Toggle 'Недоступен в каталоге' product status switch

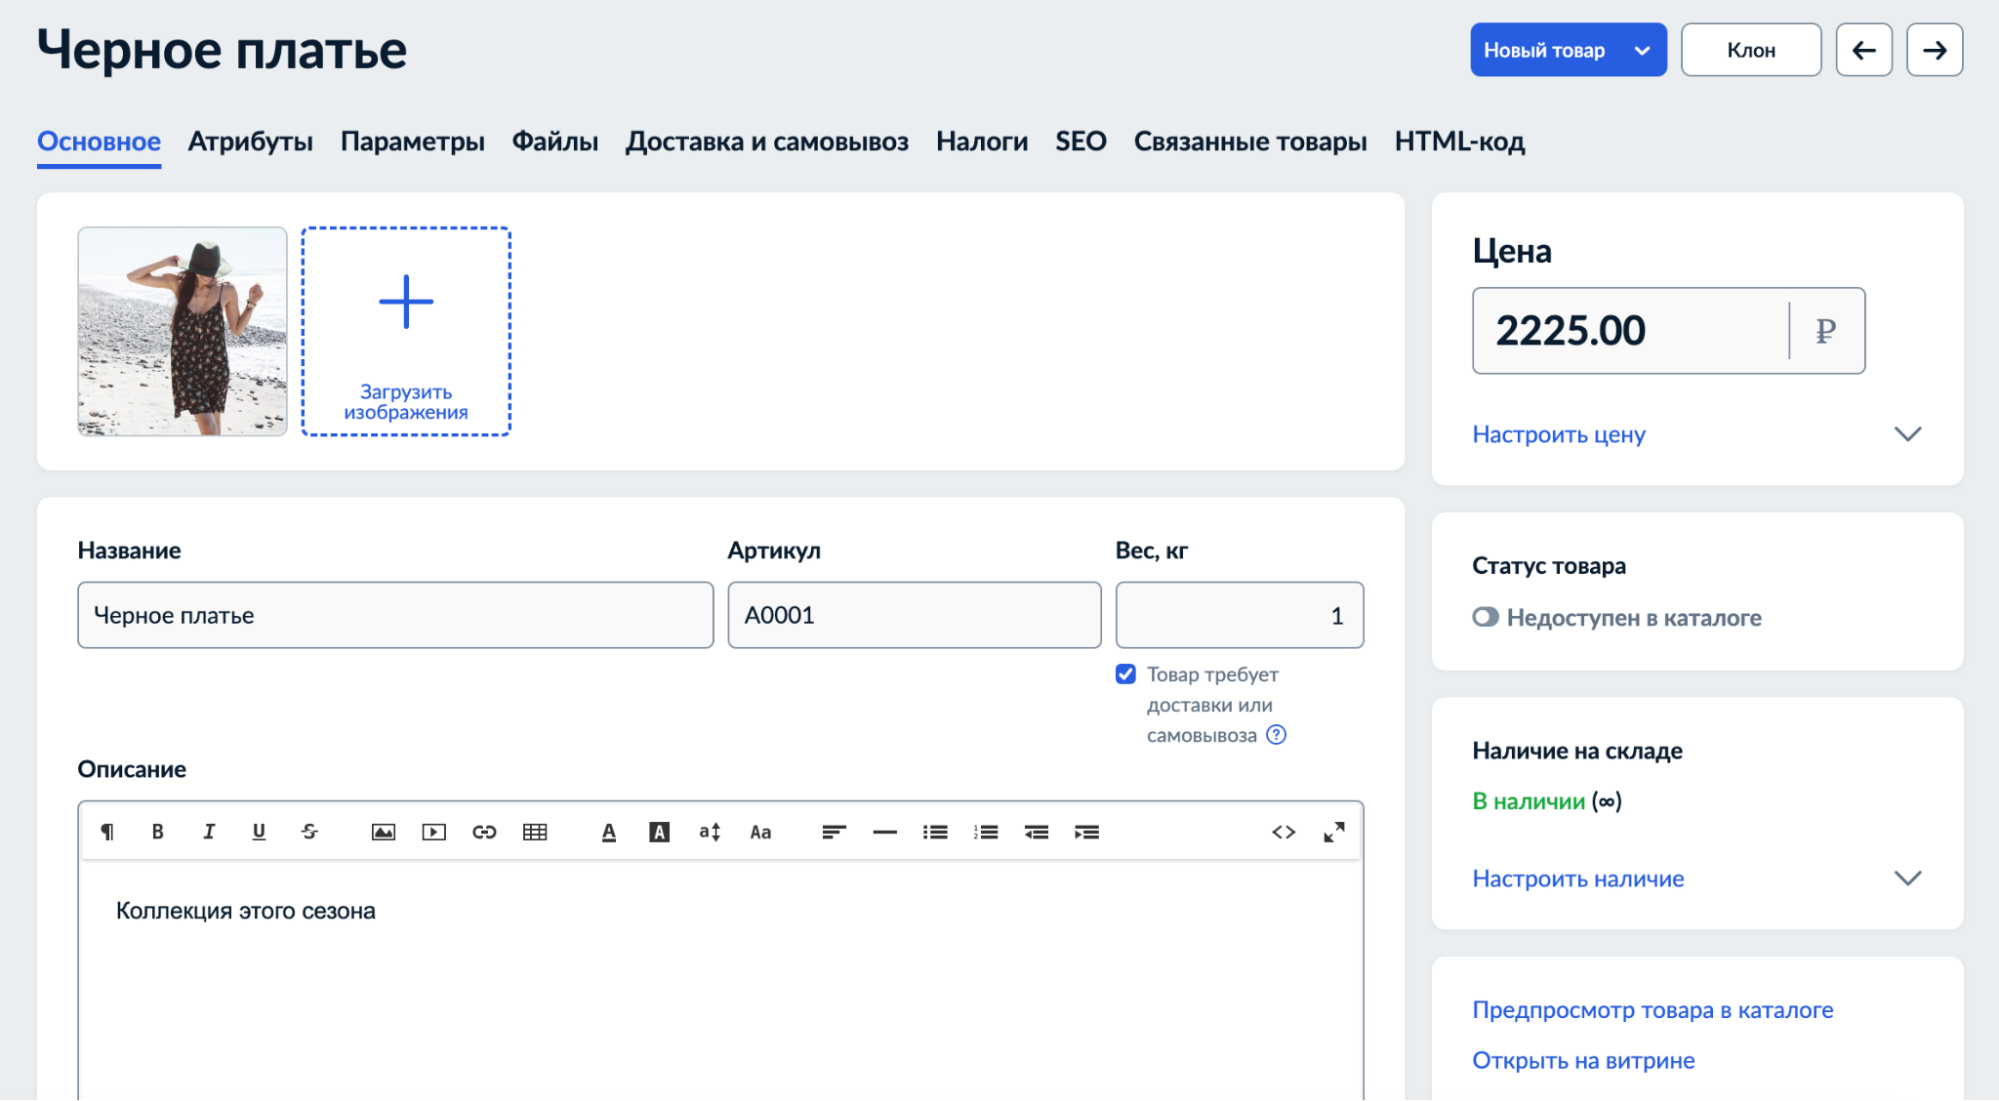tap(1485, 618)
